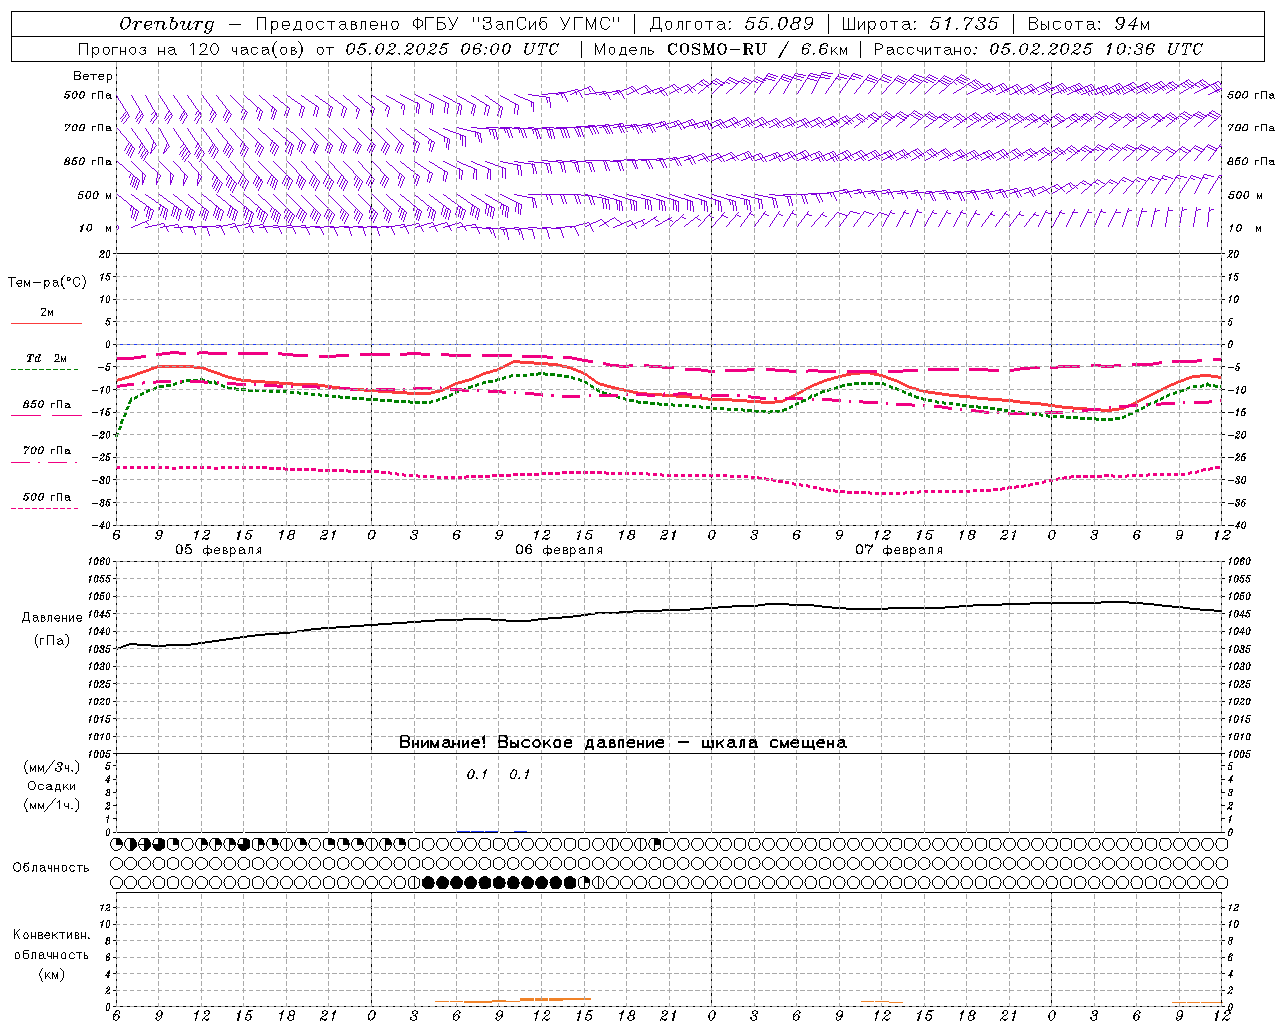Select the date label 06 февраля
The width and height of the screenshot is (1280, 1024).
(x=559, y=550)
